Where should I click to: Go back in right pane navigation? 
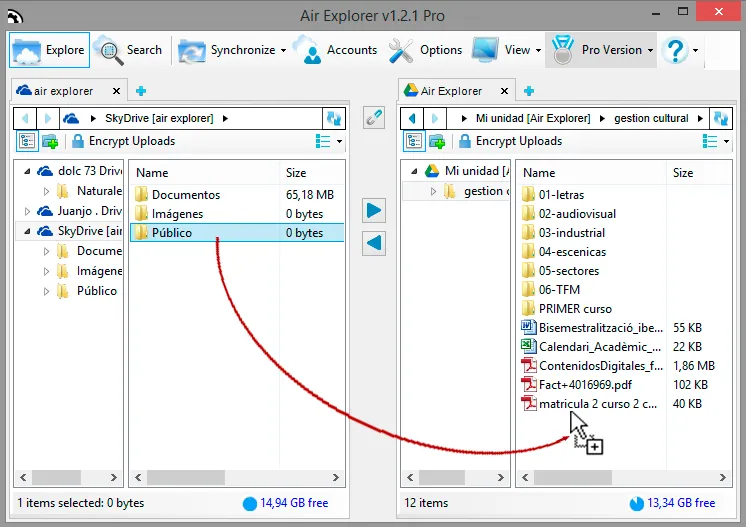pyautogui.click(x=412, y=118)
